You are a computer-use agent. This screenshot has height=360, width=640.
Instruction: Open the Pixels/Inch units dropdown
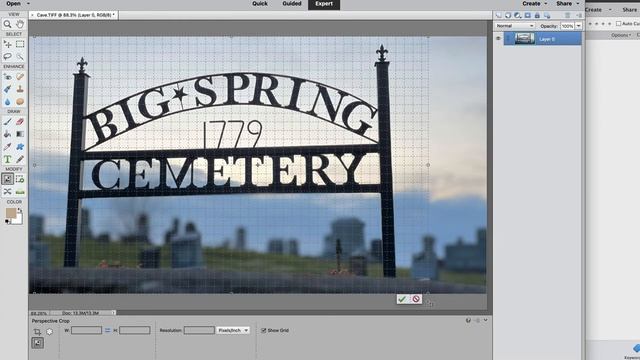coord(233,330)
